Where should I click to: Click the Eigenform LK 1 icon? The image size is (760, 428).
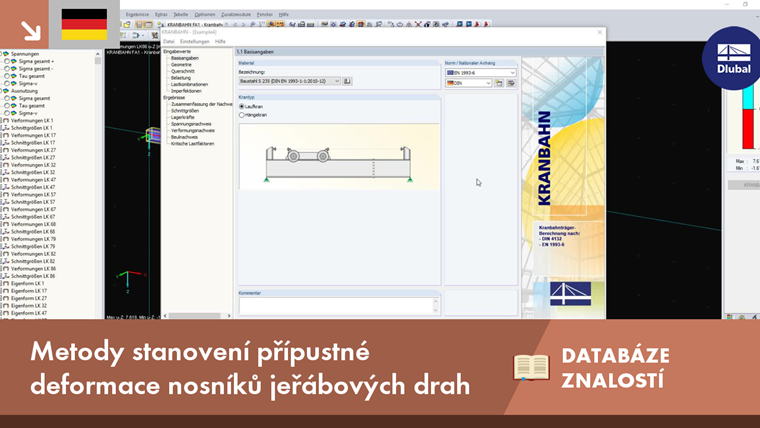tap(6, 283)
